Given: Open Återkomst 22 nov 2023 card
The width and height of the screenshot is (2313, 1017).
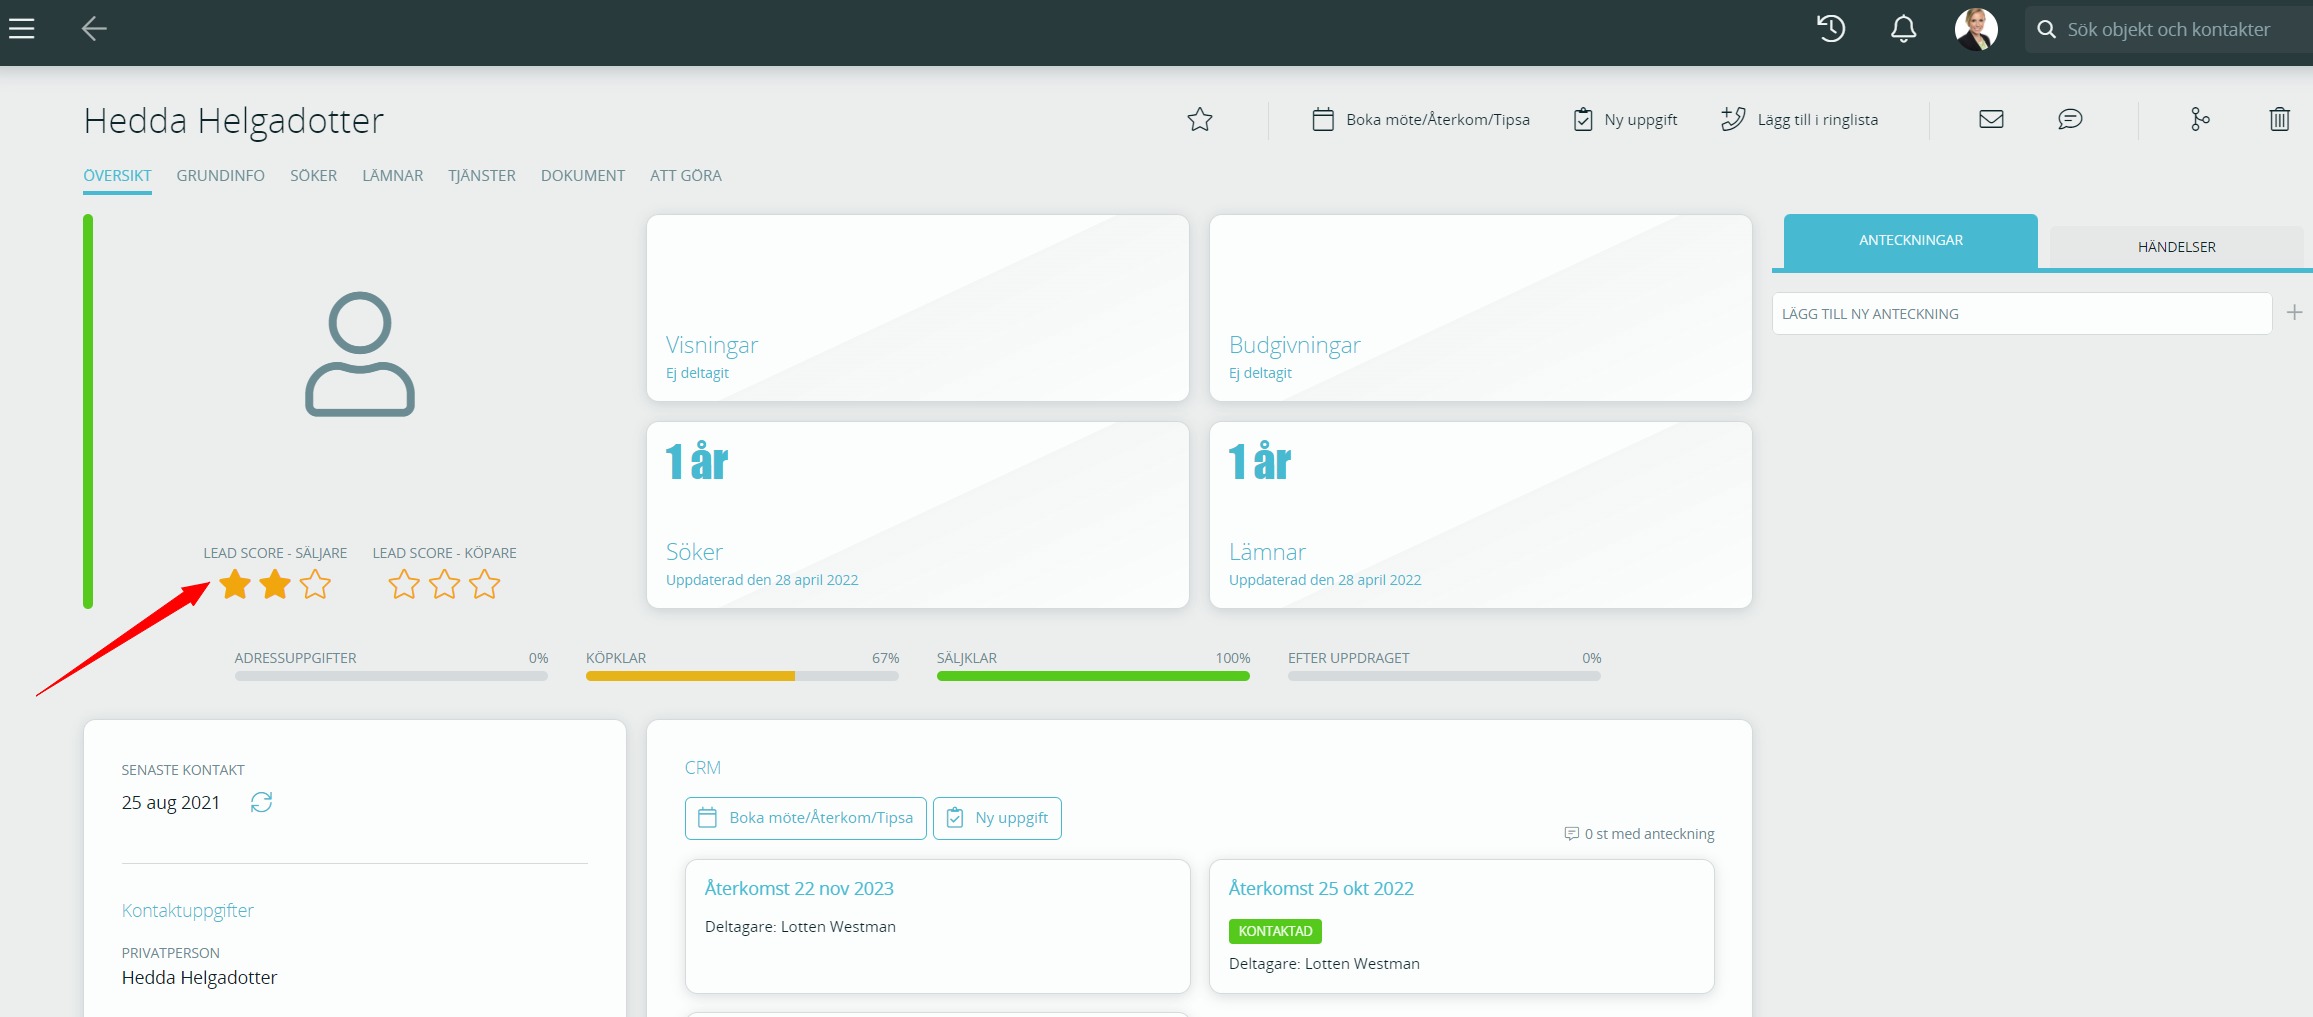Looking at the screenshot, I should coord(938,926).
